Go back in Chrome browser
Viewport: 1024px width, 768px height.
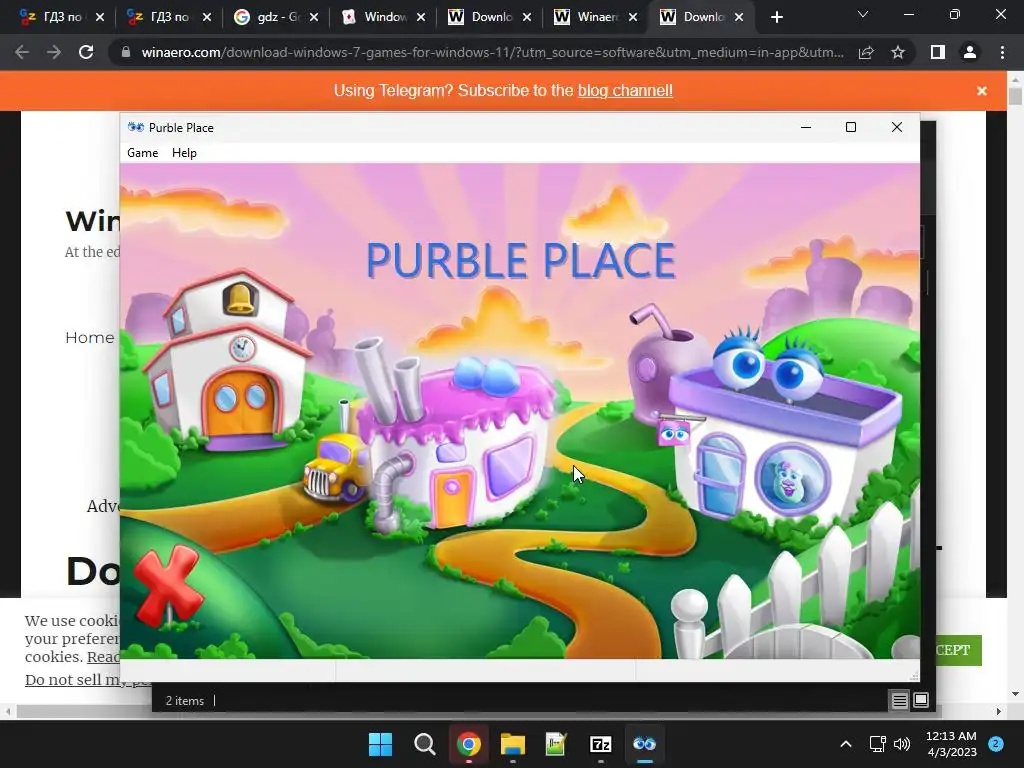[x=22, y=52]
